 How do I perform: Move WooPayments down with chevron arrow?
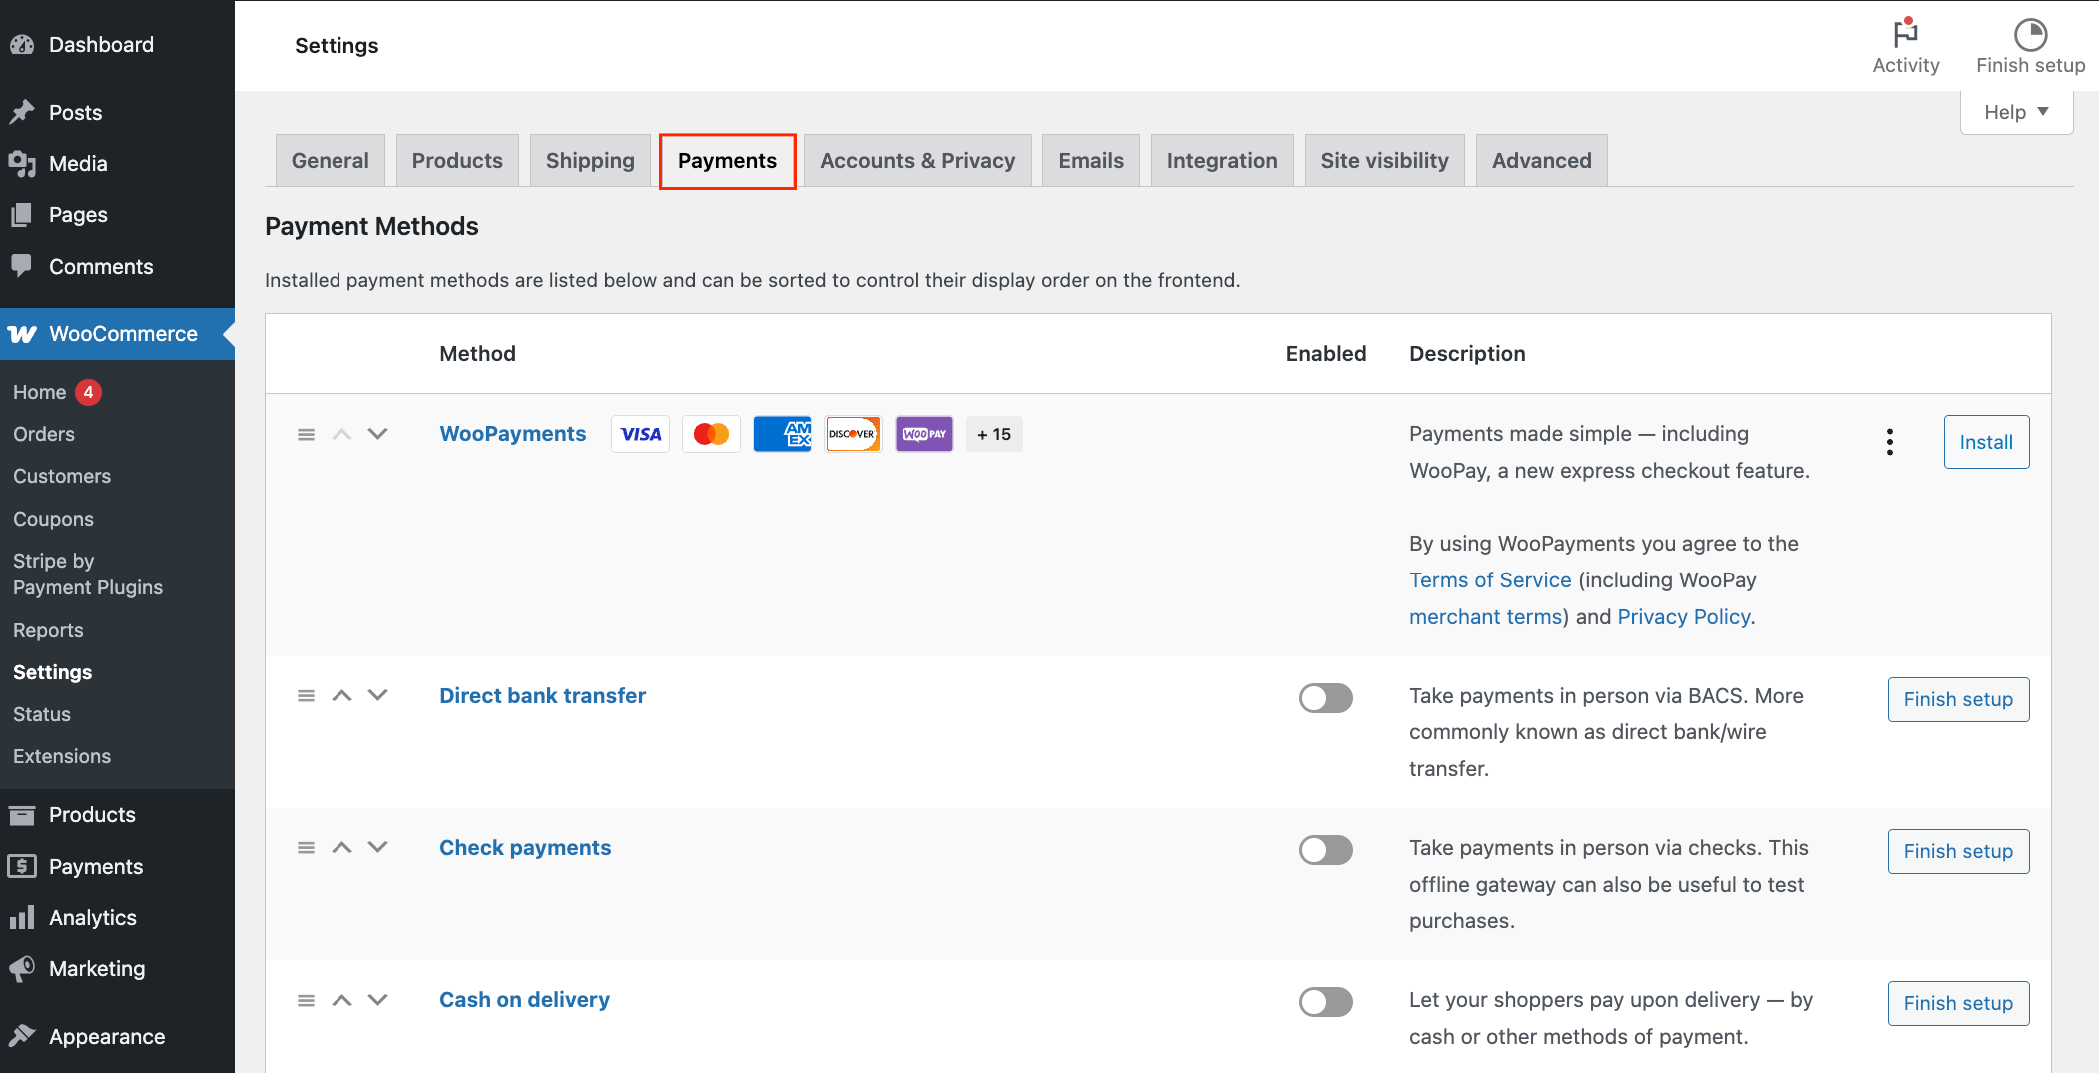377,434
